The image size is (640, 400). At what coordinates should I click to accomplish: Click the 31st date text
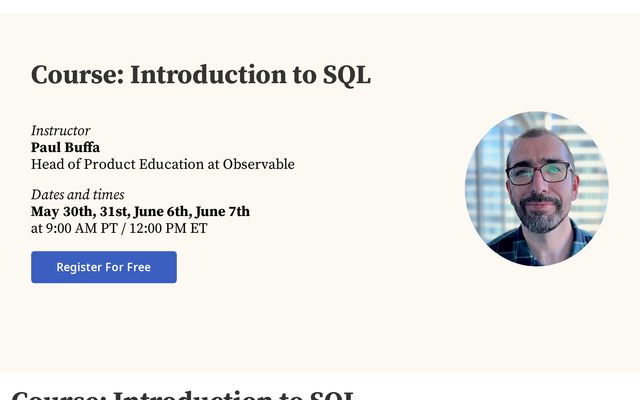point(115,211)
